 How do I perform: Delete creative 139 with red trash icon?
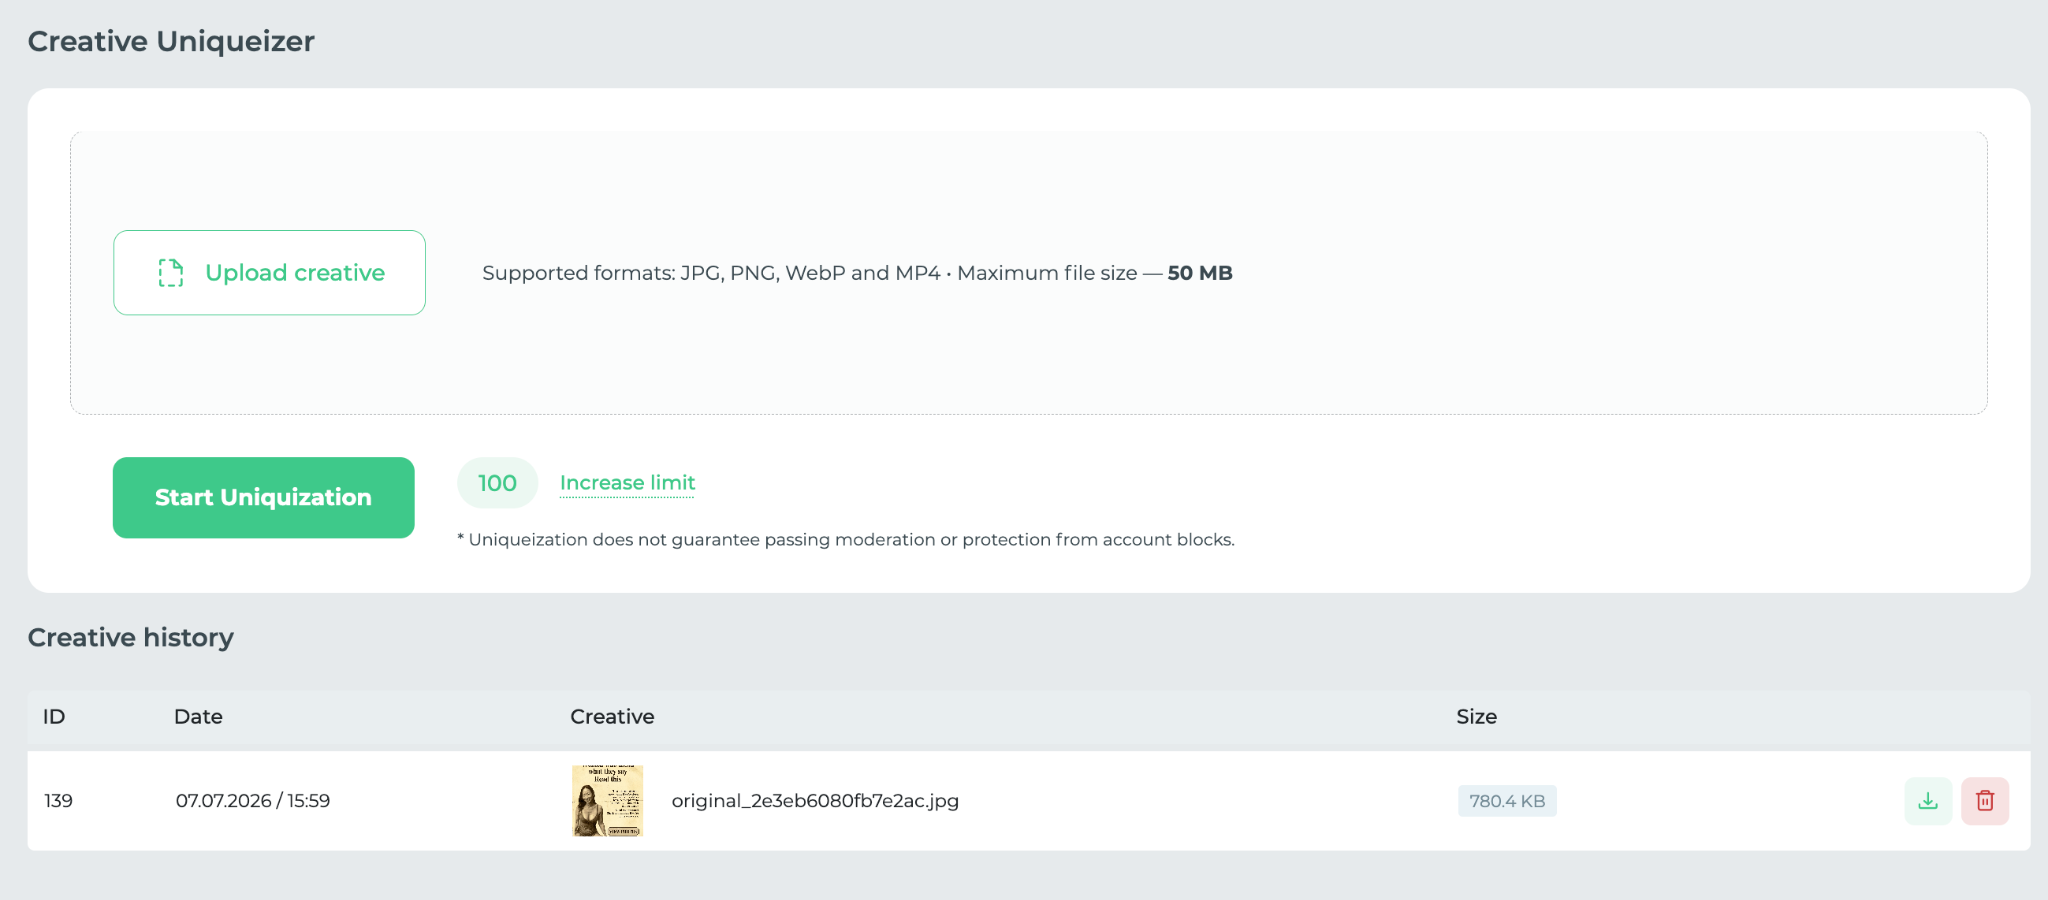point(1985,801)
